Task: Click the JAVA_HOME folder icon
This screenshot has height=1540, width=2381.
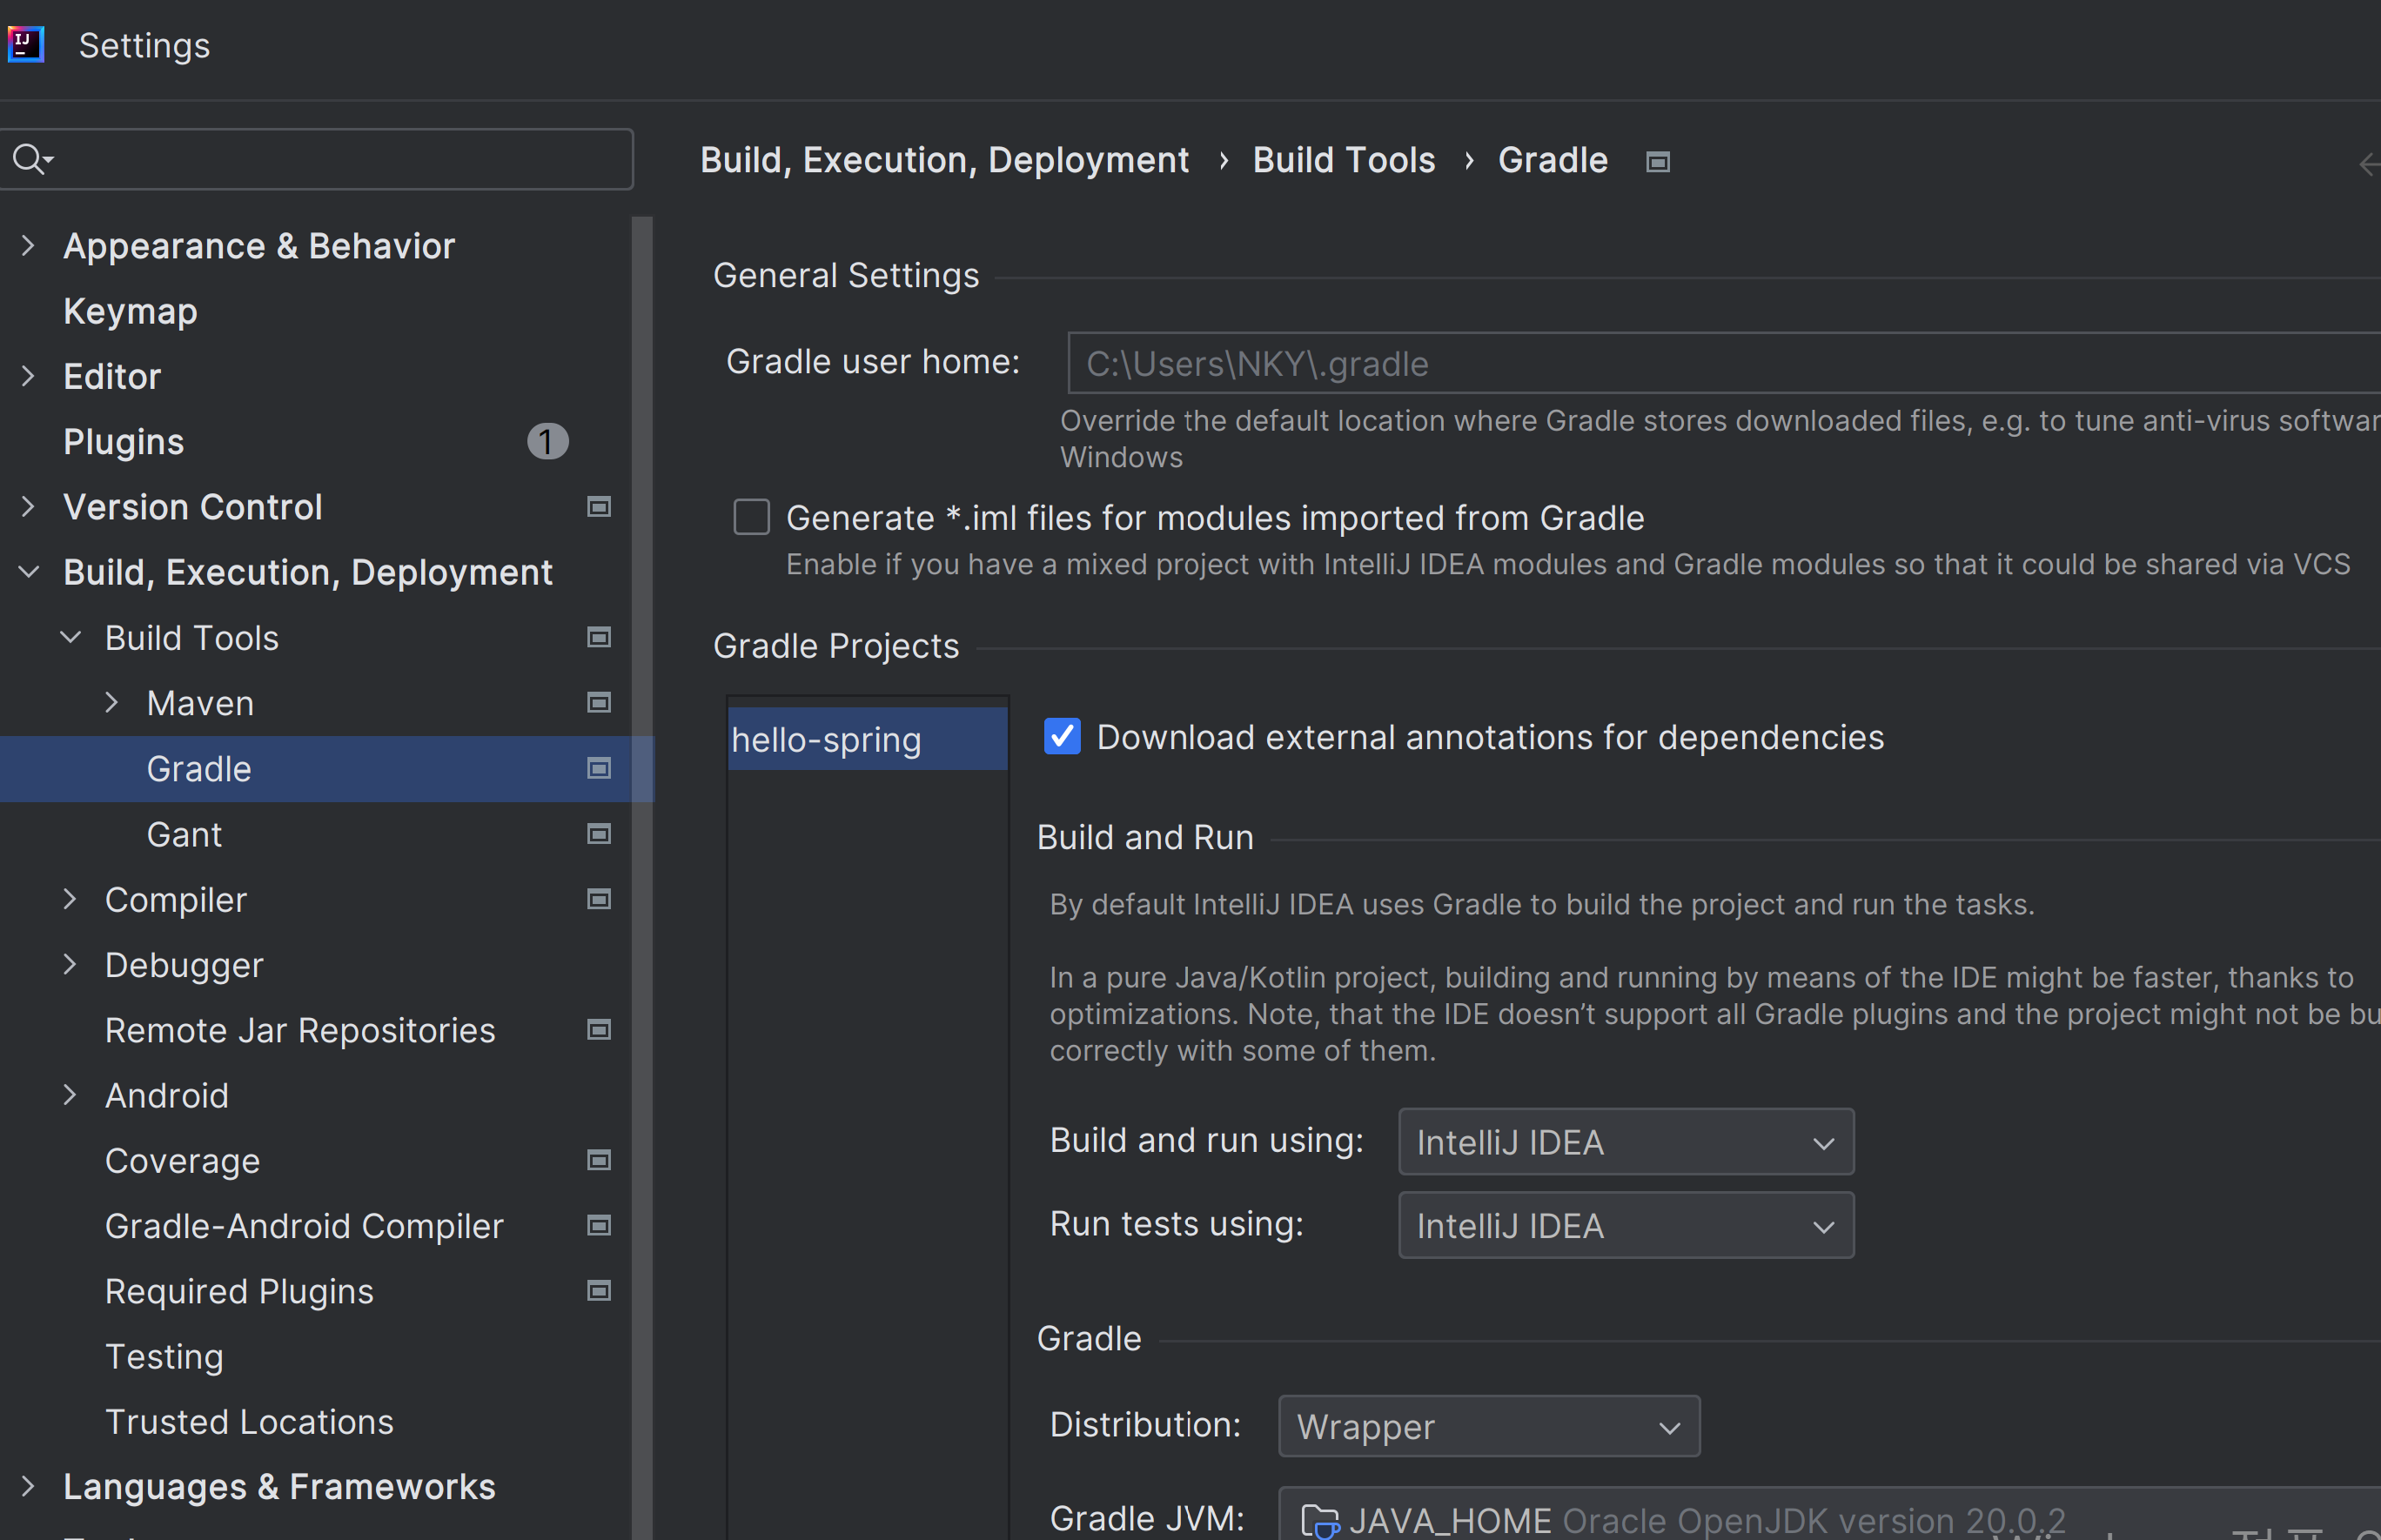Action: (x=1320, y=1520)
